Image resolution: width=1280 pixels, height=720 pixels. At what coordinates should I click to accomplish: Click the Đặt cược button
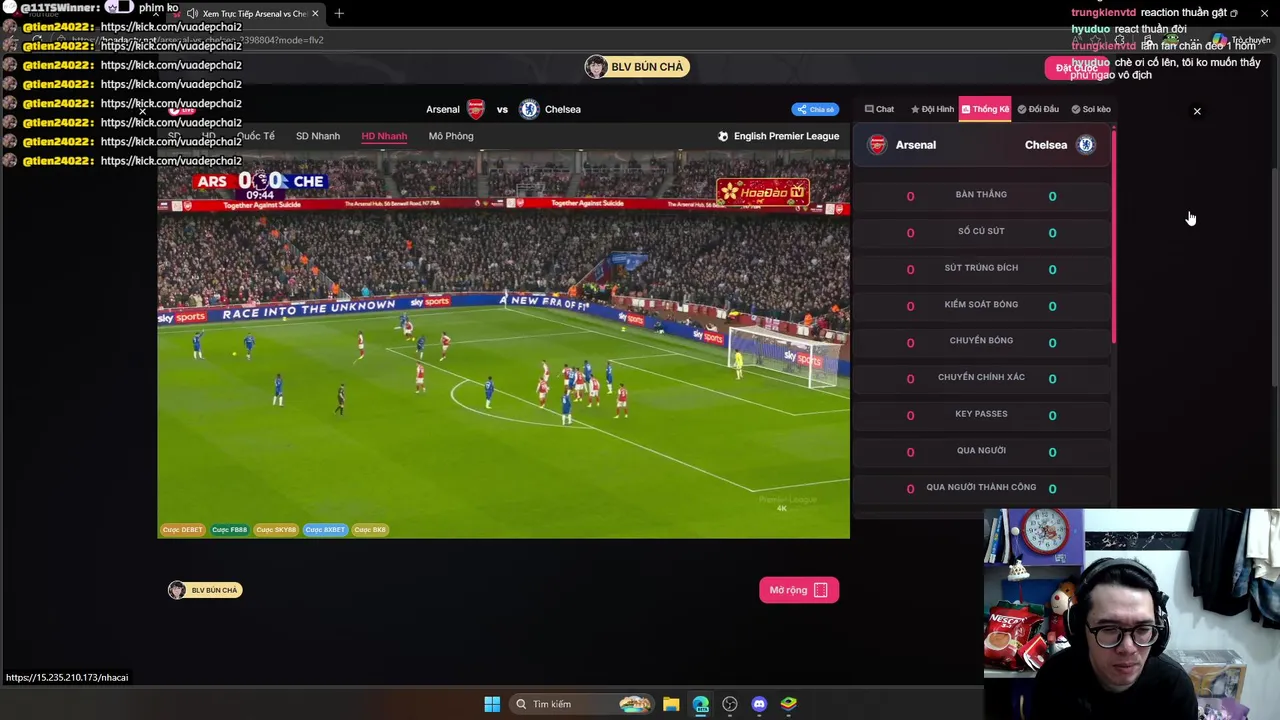[1075, 68]
